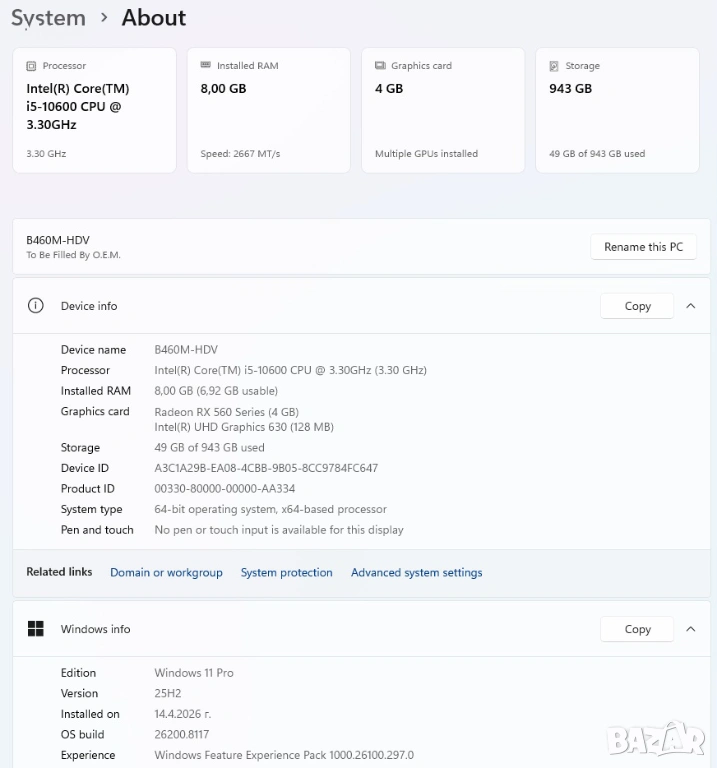Click the Graphics card icon
The image size is (717, 768).
380,66
